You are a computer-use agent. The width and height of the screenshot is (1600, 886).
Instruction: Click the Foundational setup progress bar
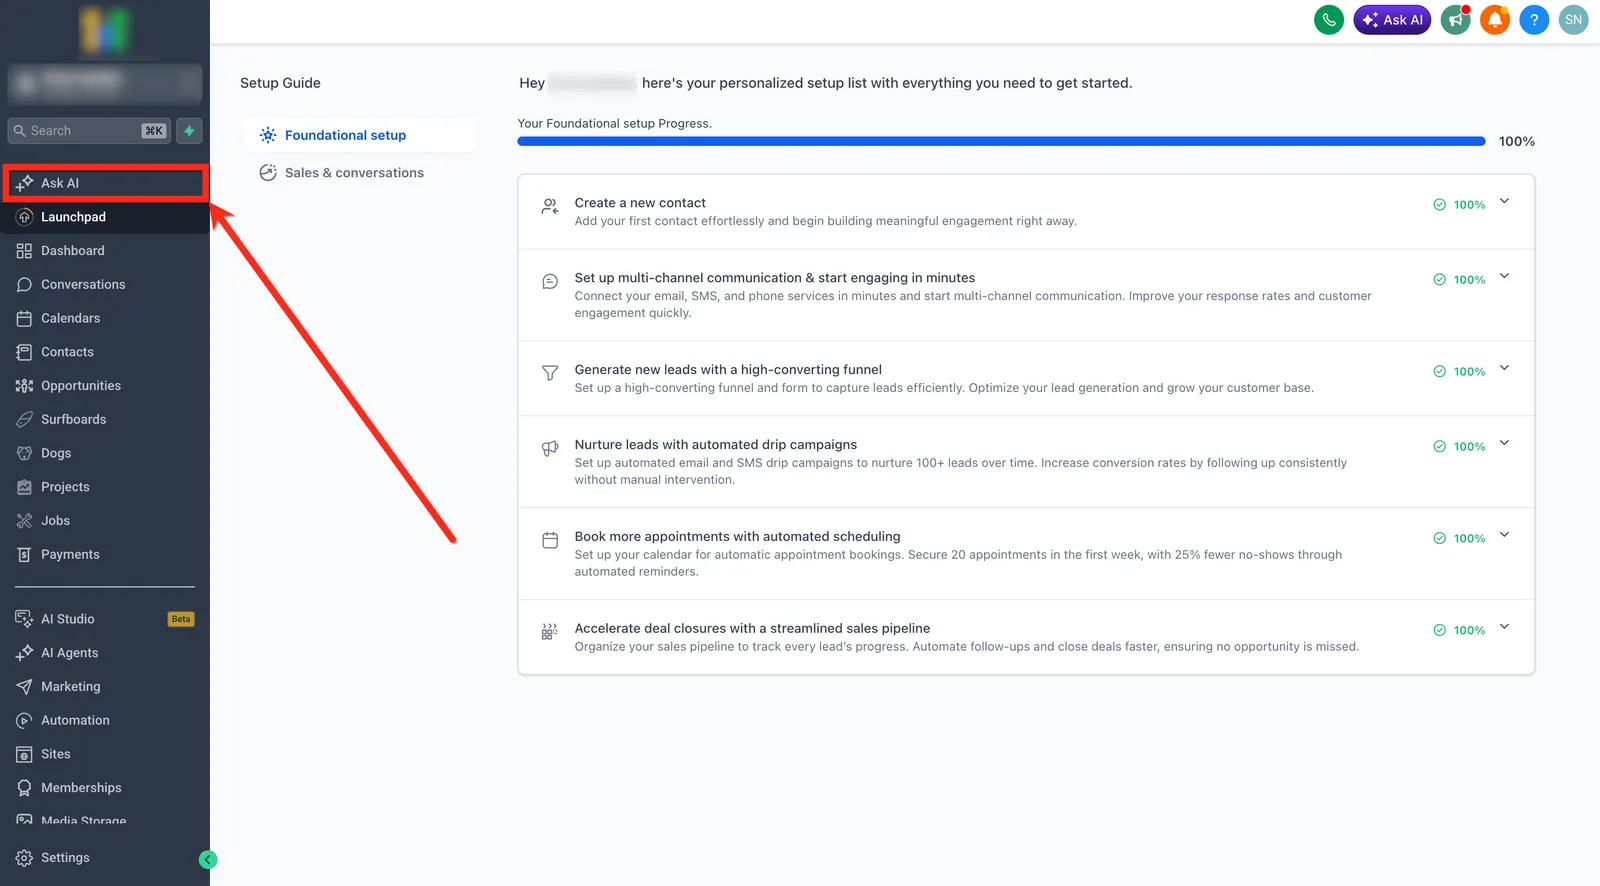[x=1001, y=141]
